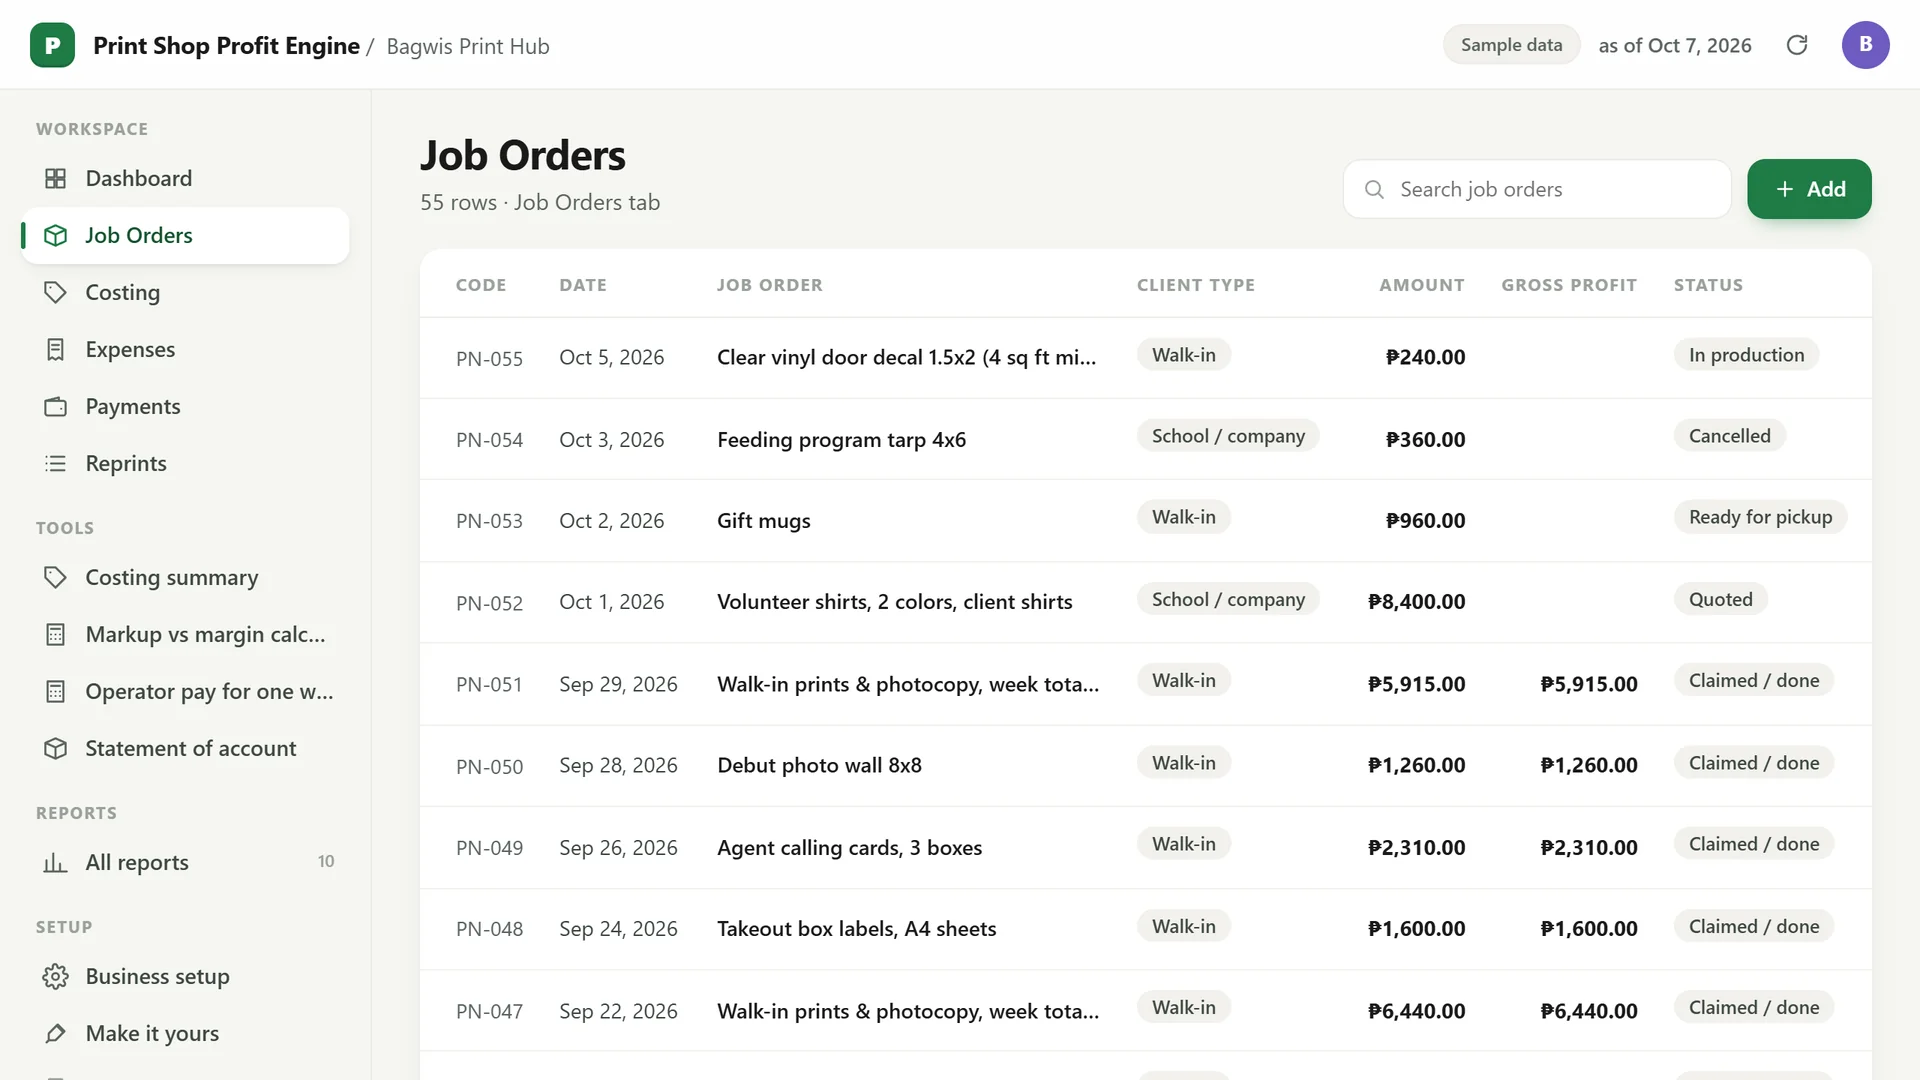The width and height of the screenshot is (1920, 1080).
Task: Click the green P app logo
Action: click(52, 45)
